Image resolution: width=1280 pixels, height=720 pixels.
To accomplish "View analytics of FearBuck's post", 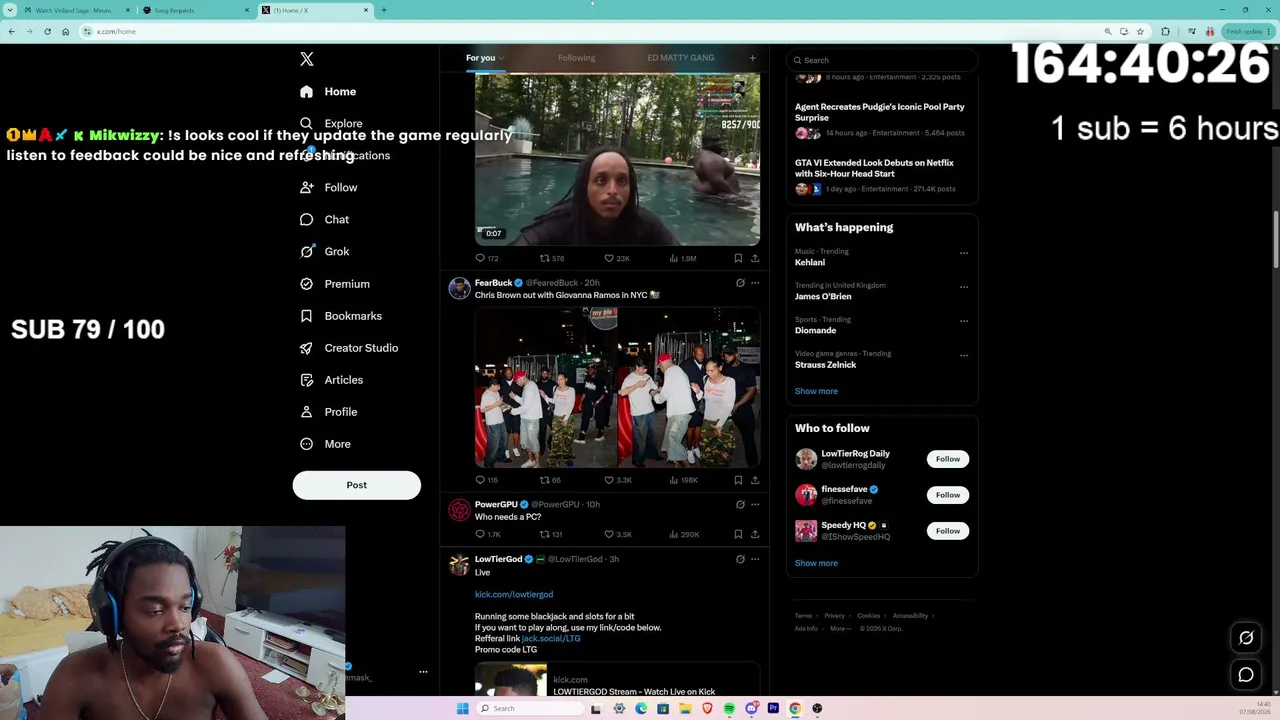I will 684,480.
